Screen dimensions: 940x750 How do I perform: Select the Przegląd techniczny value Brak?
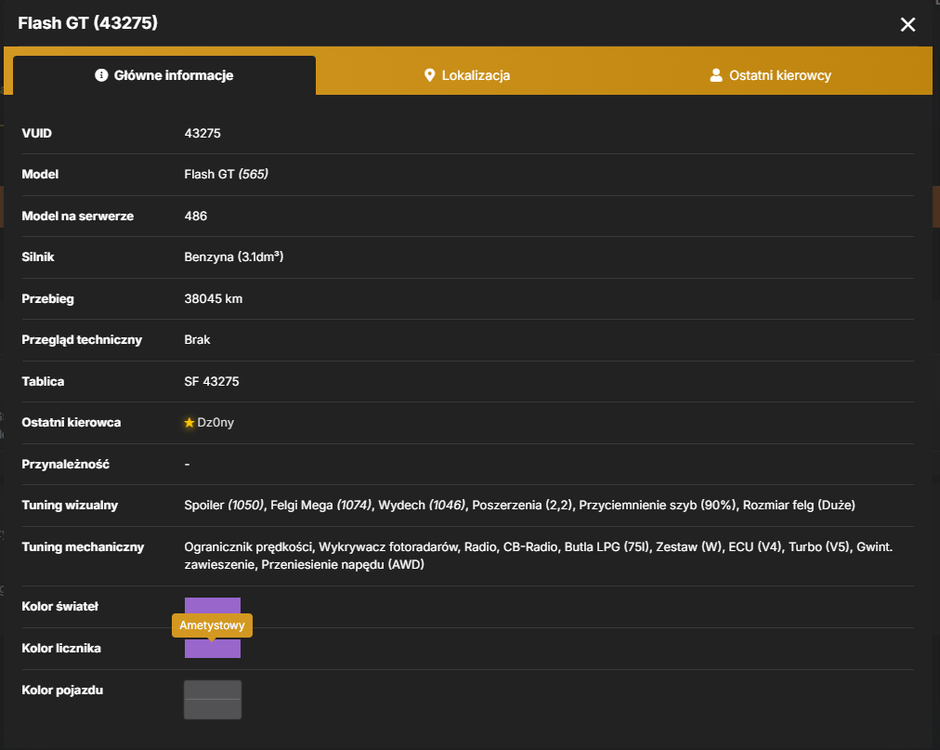(197, 339)
